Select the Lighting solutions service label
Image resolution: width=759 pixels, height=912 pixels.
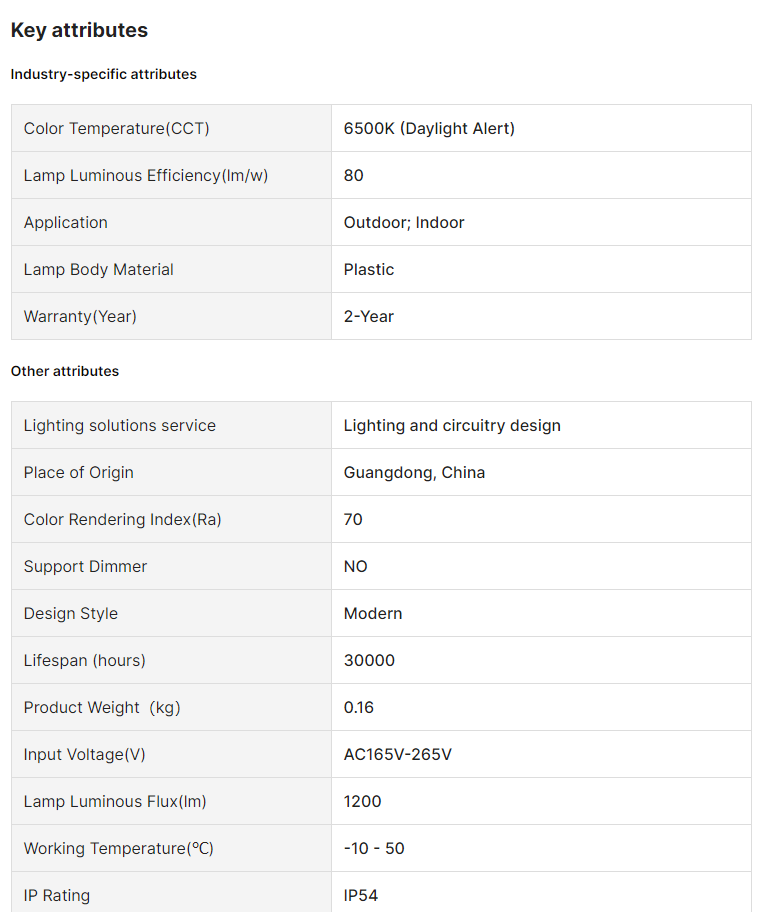pos(120,425)
